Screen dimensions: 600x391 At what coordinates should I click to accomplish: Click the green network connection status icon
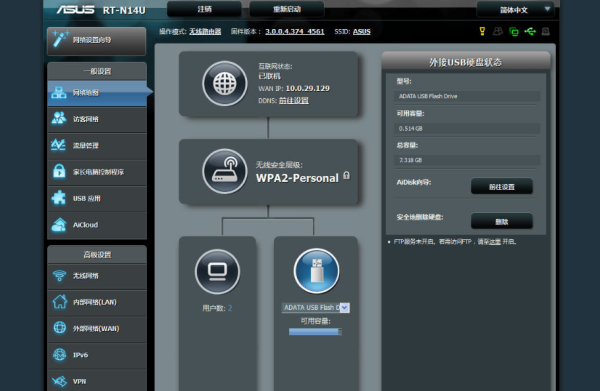click(514, 31)
